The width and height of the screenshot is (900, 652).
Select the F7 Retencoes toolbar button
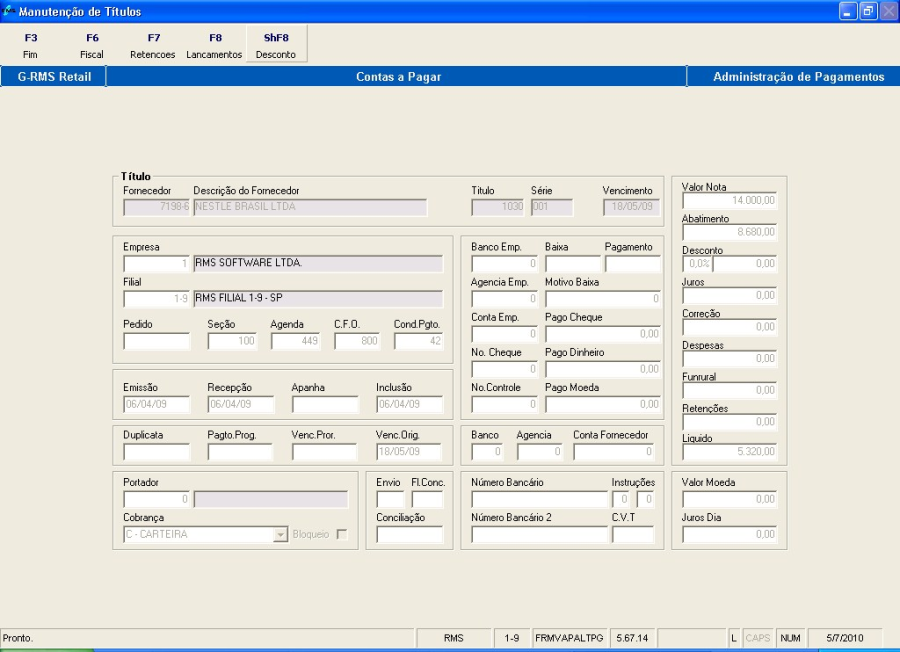(153, 45)
